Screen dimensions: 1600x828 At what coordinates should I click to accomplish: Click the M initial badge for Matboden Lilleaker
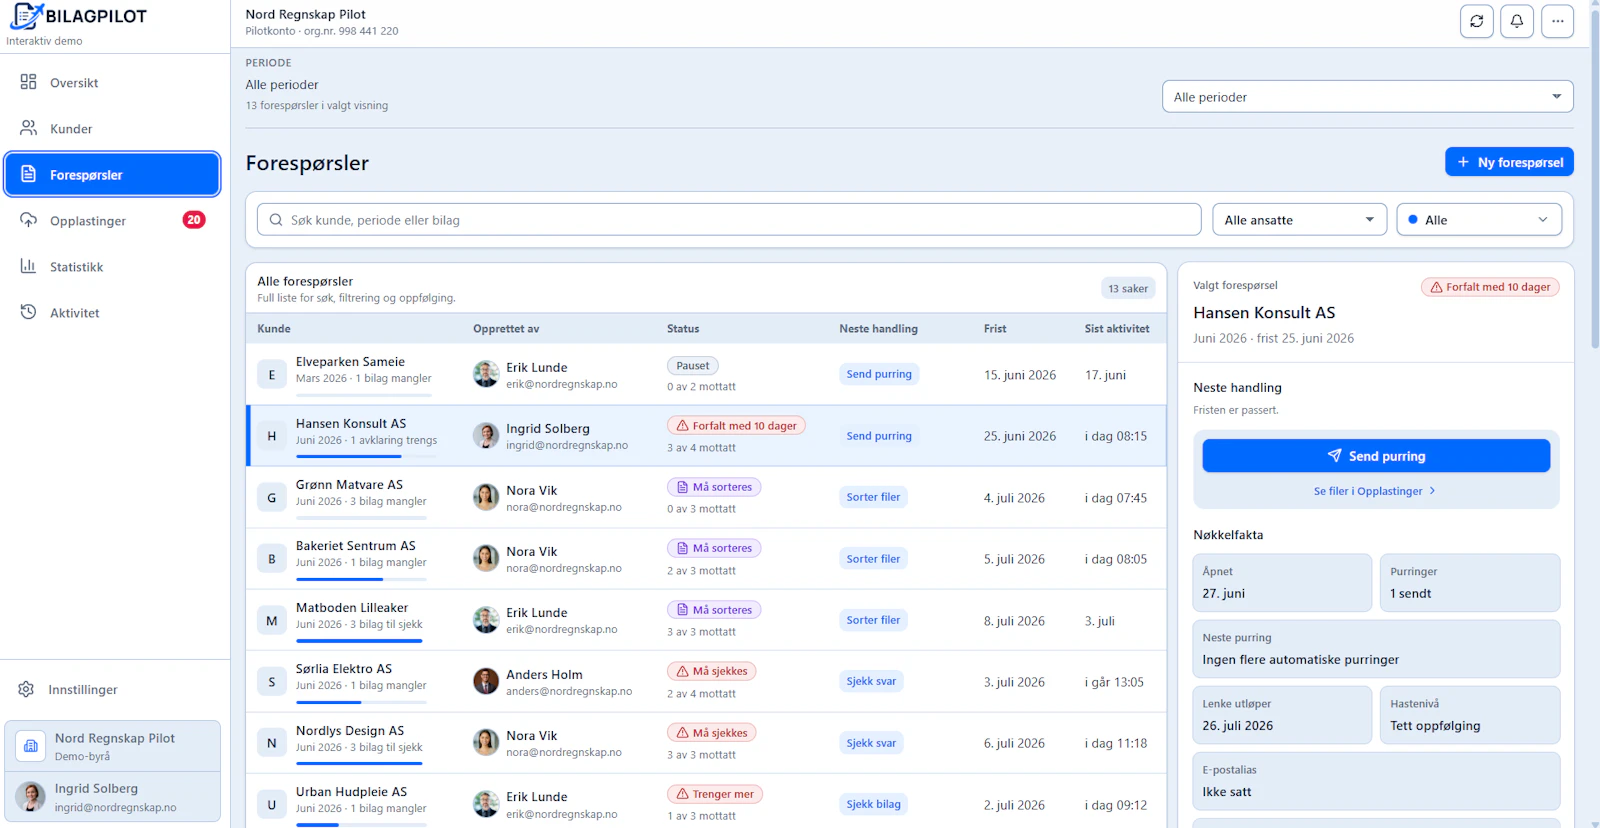pos(272,620)
